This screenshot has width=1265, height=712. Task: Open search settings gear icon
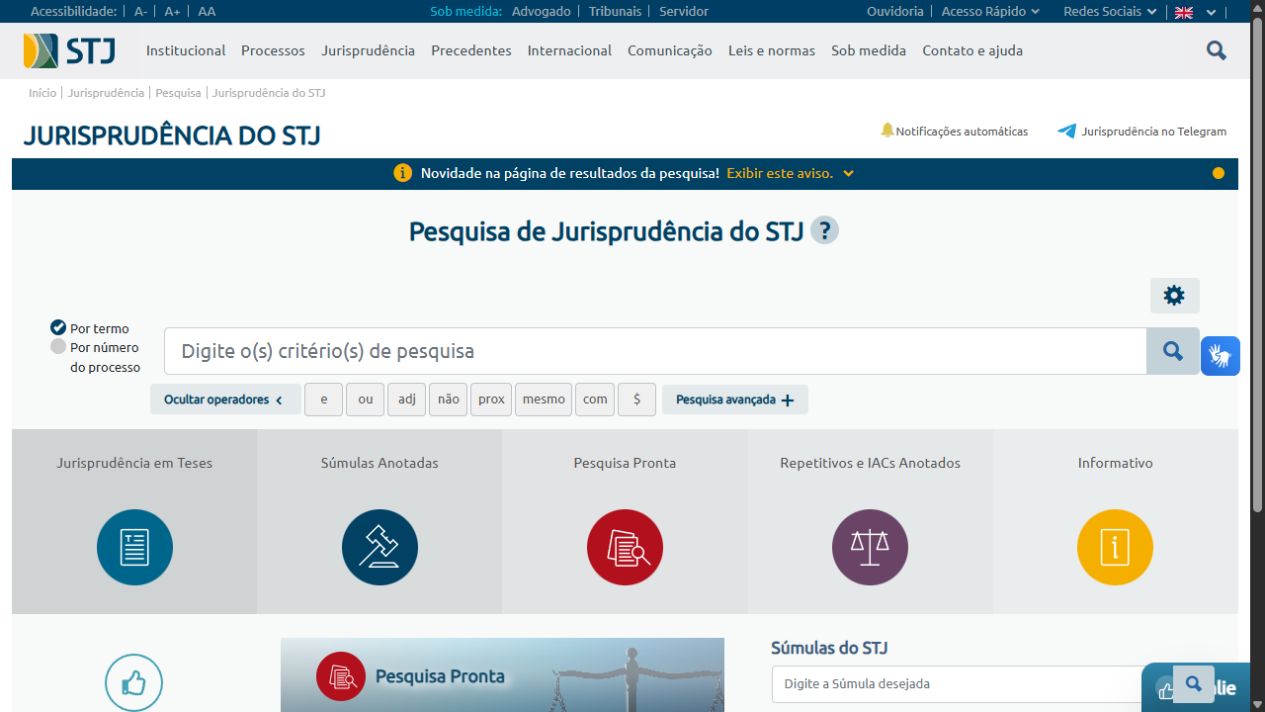[1174, 295]
